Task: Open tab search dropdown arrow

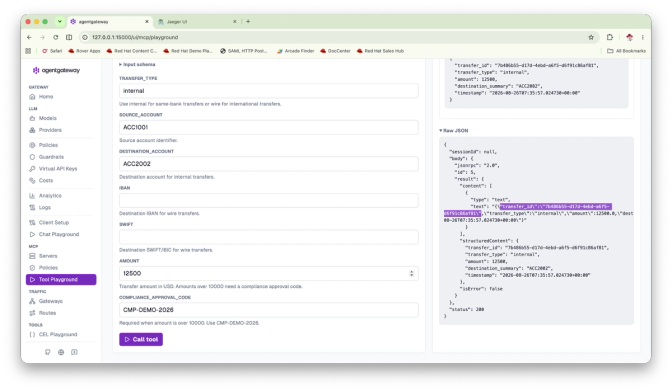Action: [60, 21]
